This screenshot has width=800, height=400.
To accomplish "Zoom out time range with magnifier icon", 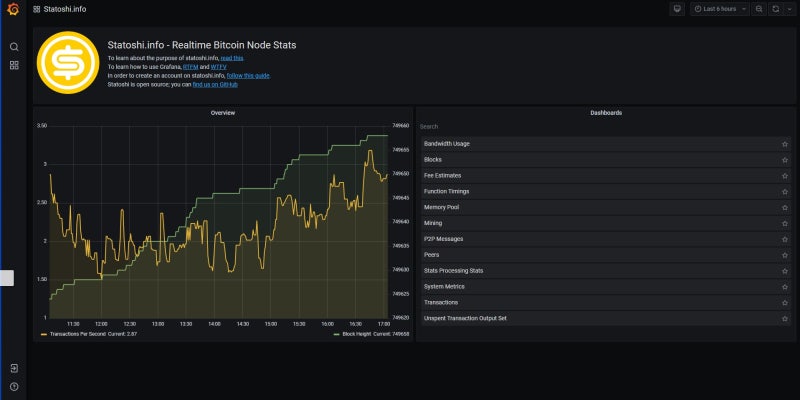I will pyautogui.click(x=759, y=9).
